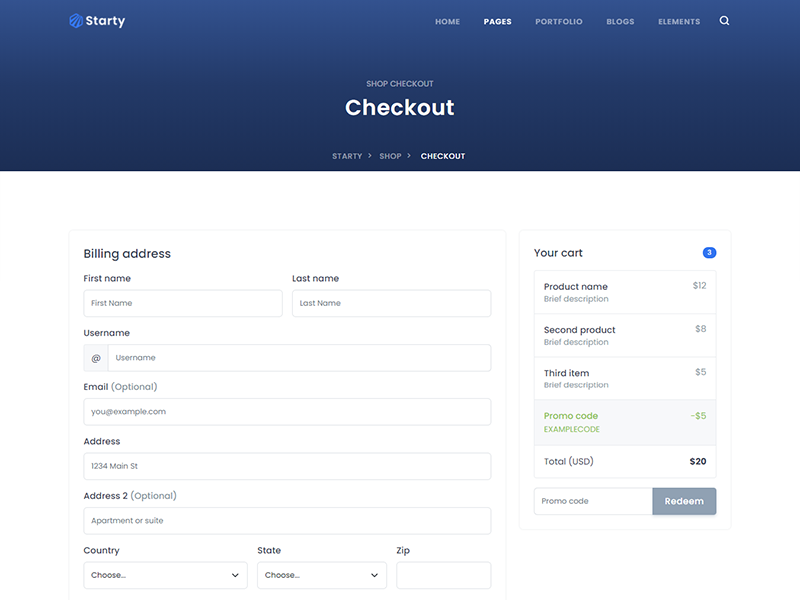The width and height of the screenshot is (800, 600).
Task: Open the Pages menu item
Action: coord(497,22)
